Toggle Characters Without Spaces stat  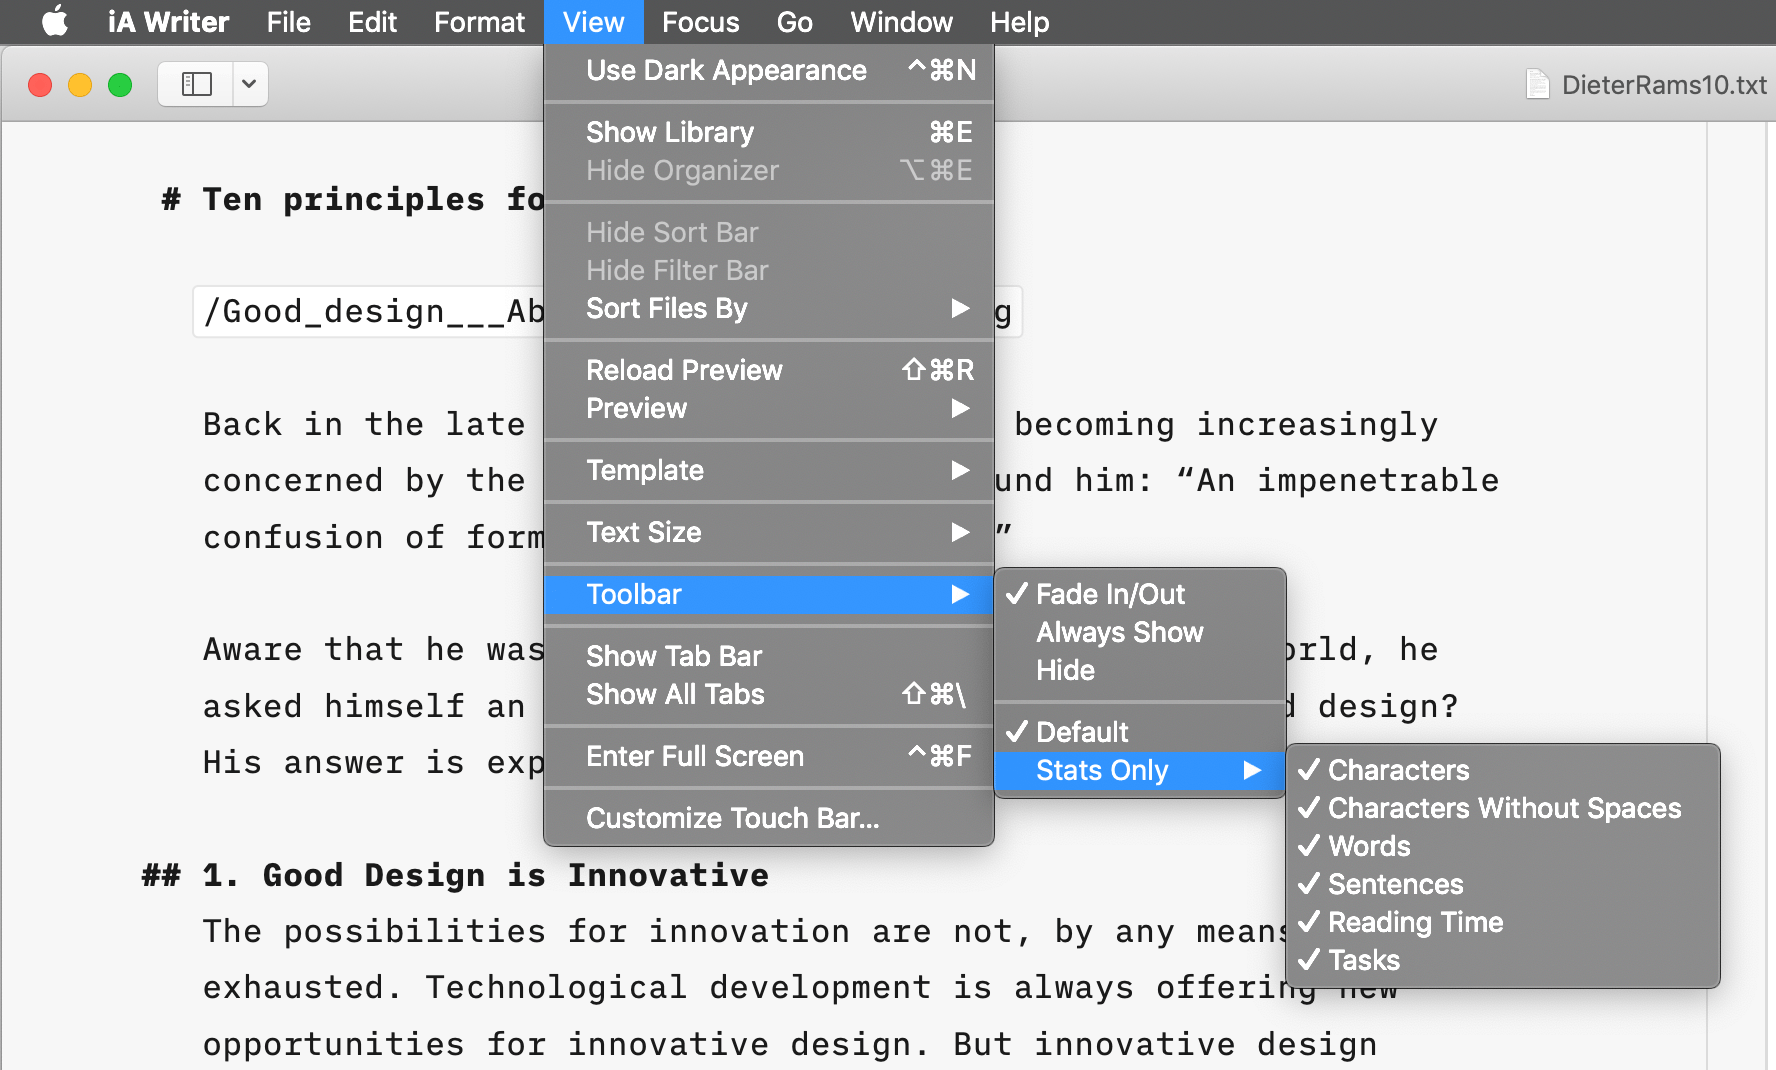point(1503,808)
